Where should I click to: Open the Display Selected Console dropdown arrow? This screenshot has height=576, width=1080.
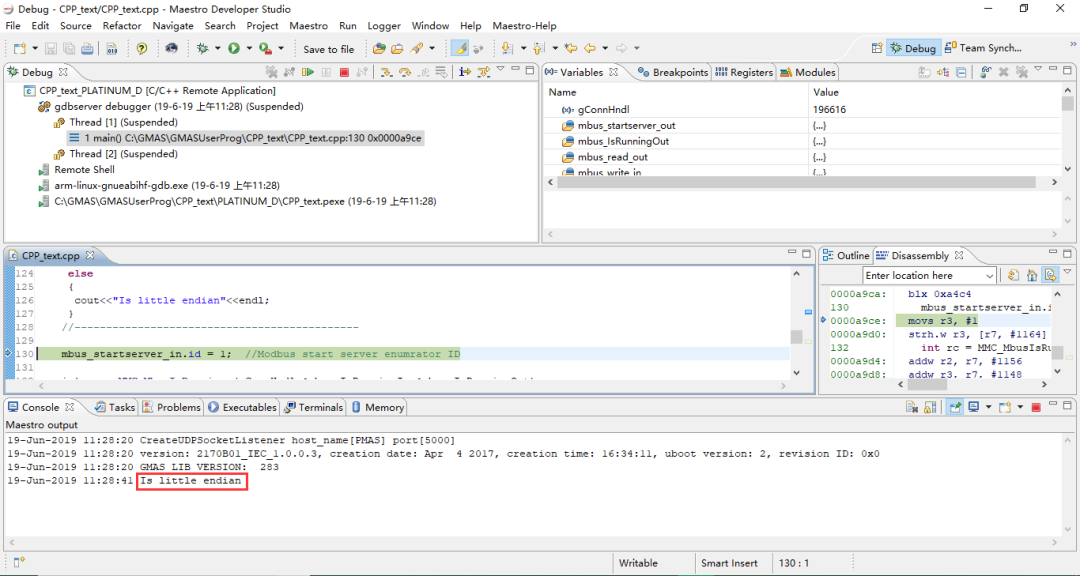pos(988,407)
